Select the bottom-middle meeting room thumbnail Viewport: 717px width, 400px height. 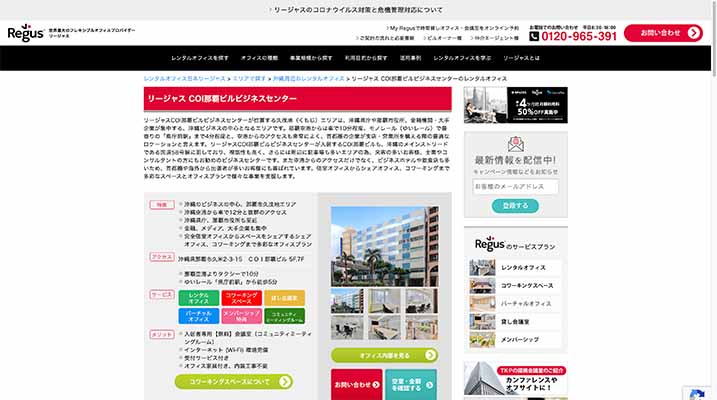click(x=384, y=327)
